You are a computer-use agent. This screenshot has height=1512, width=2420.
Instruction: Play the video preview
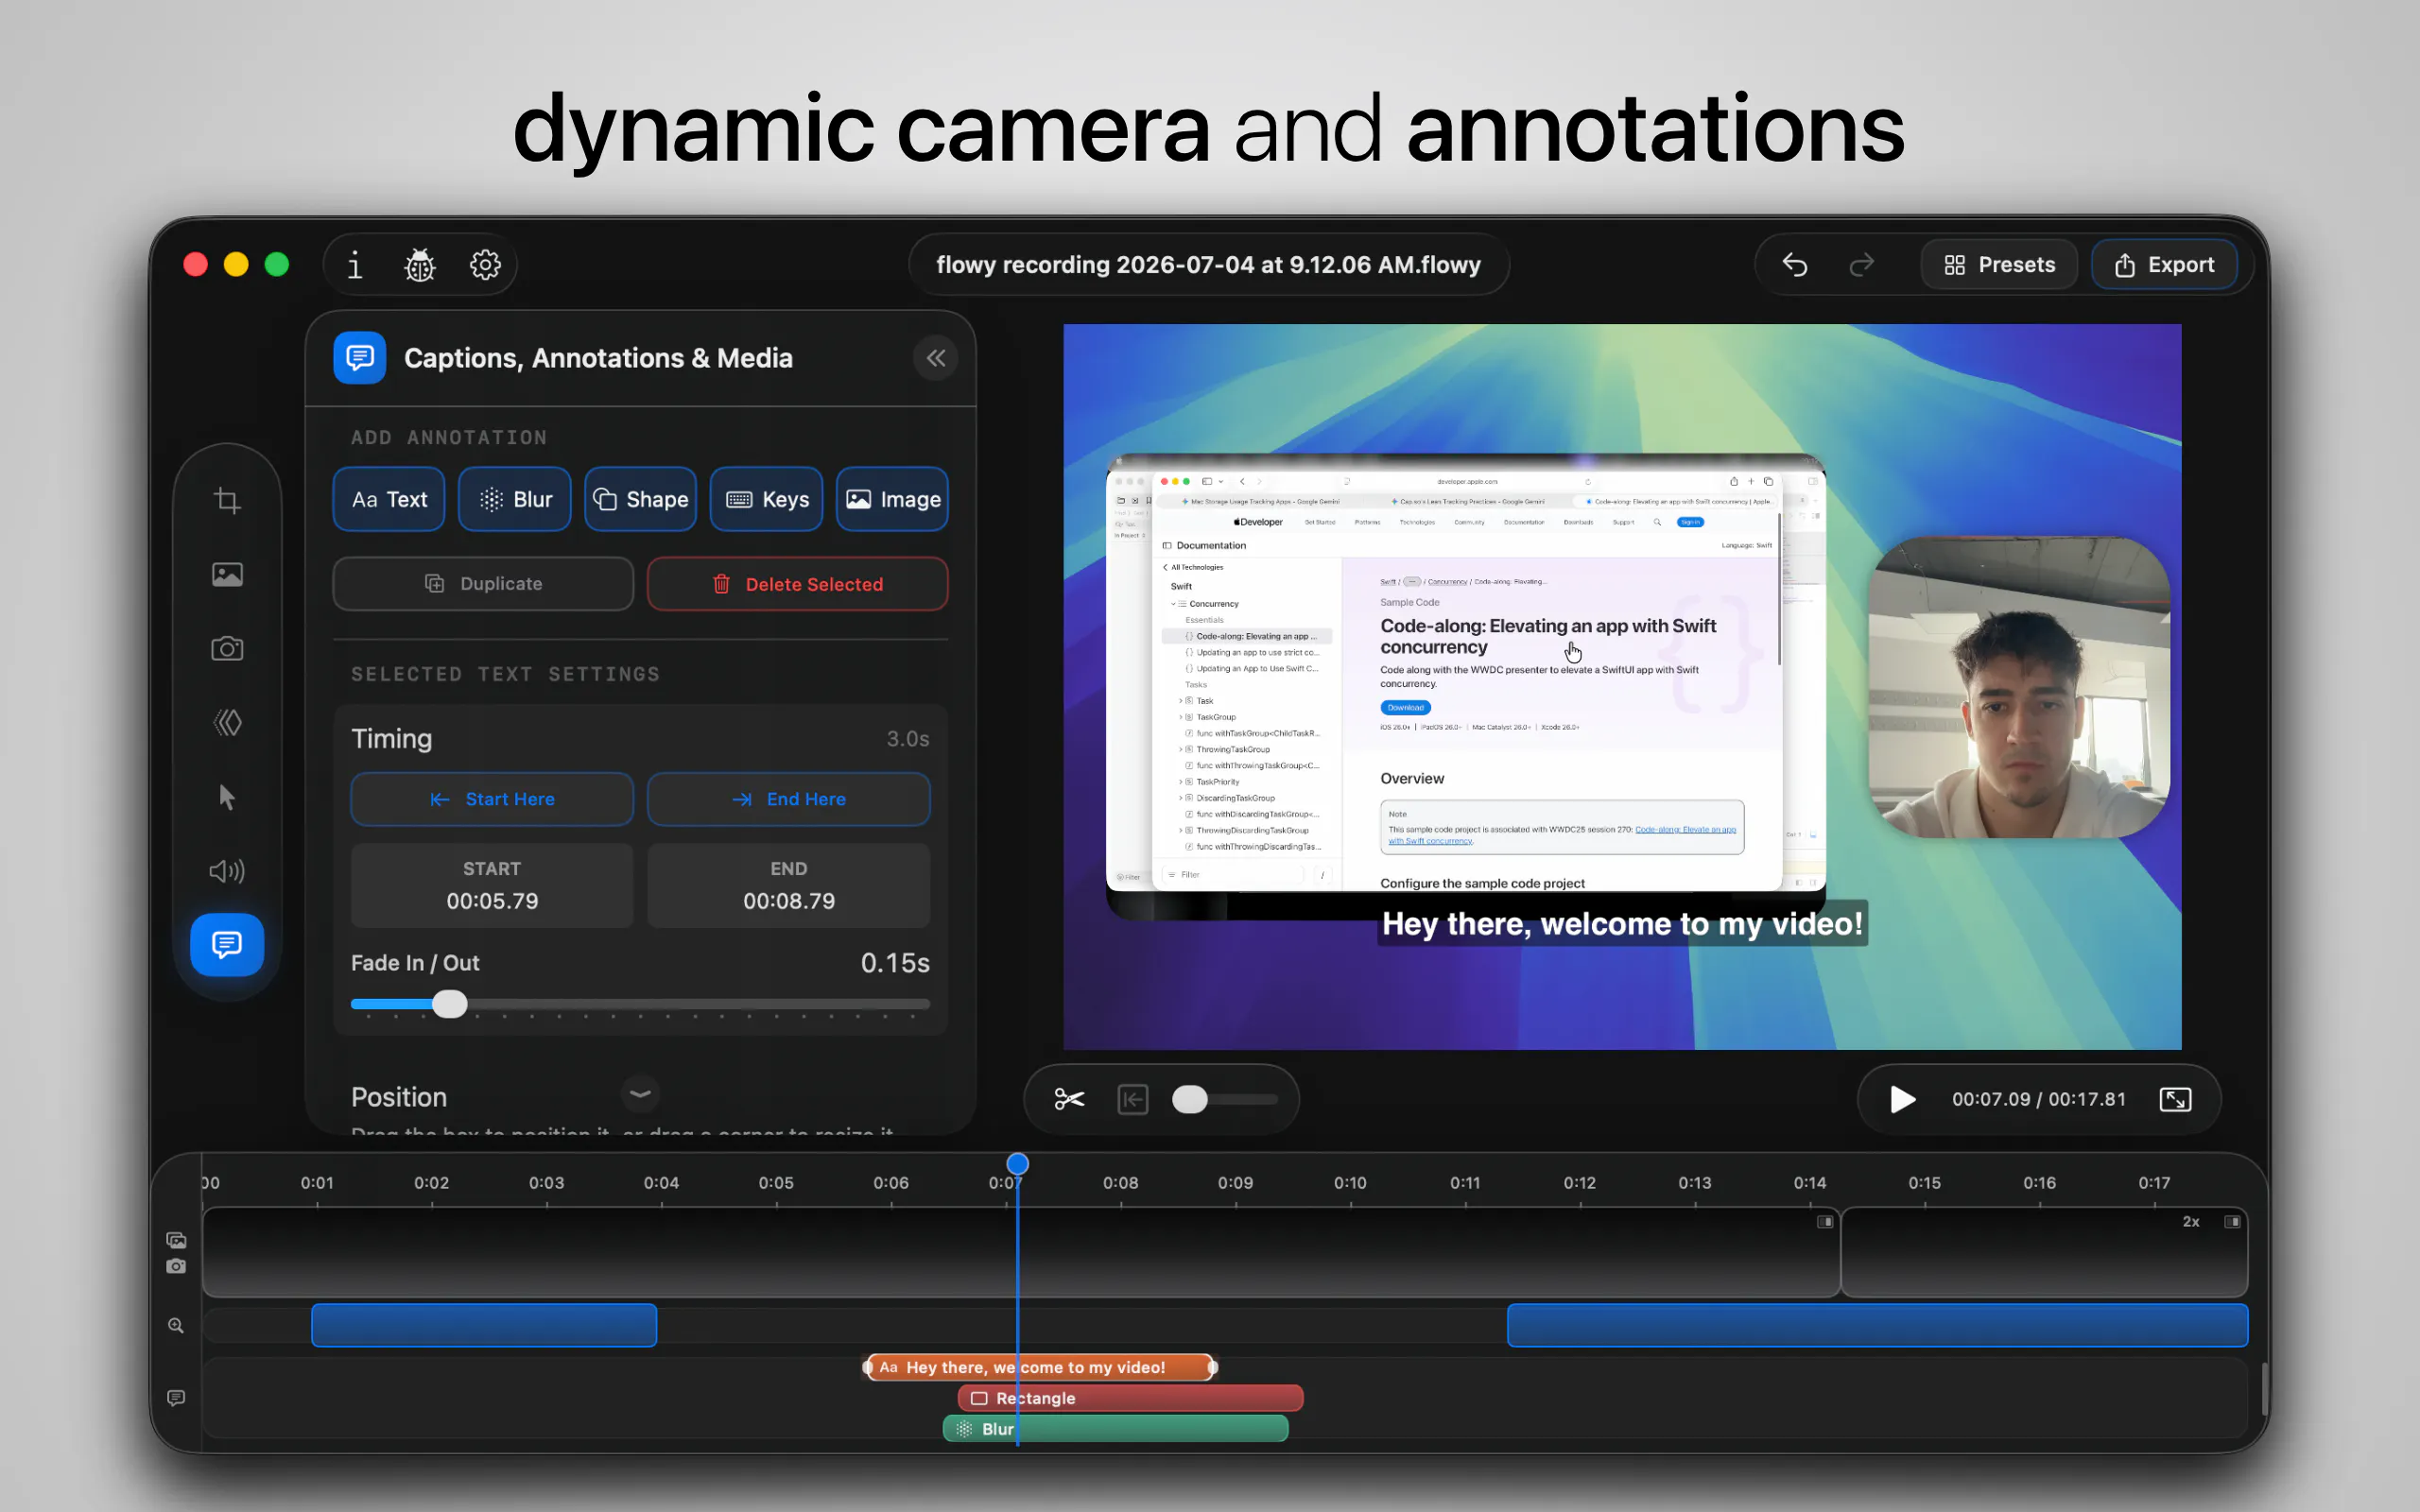[1903, 1100]
